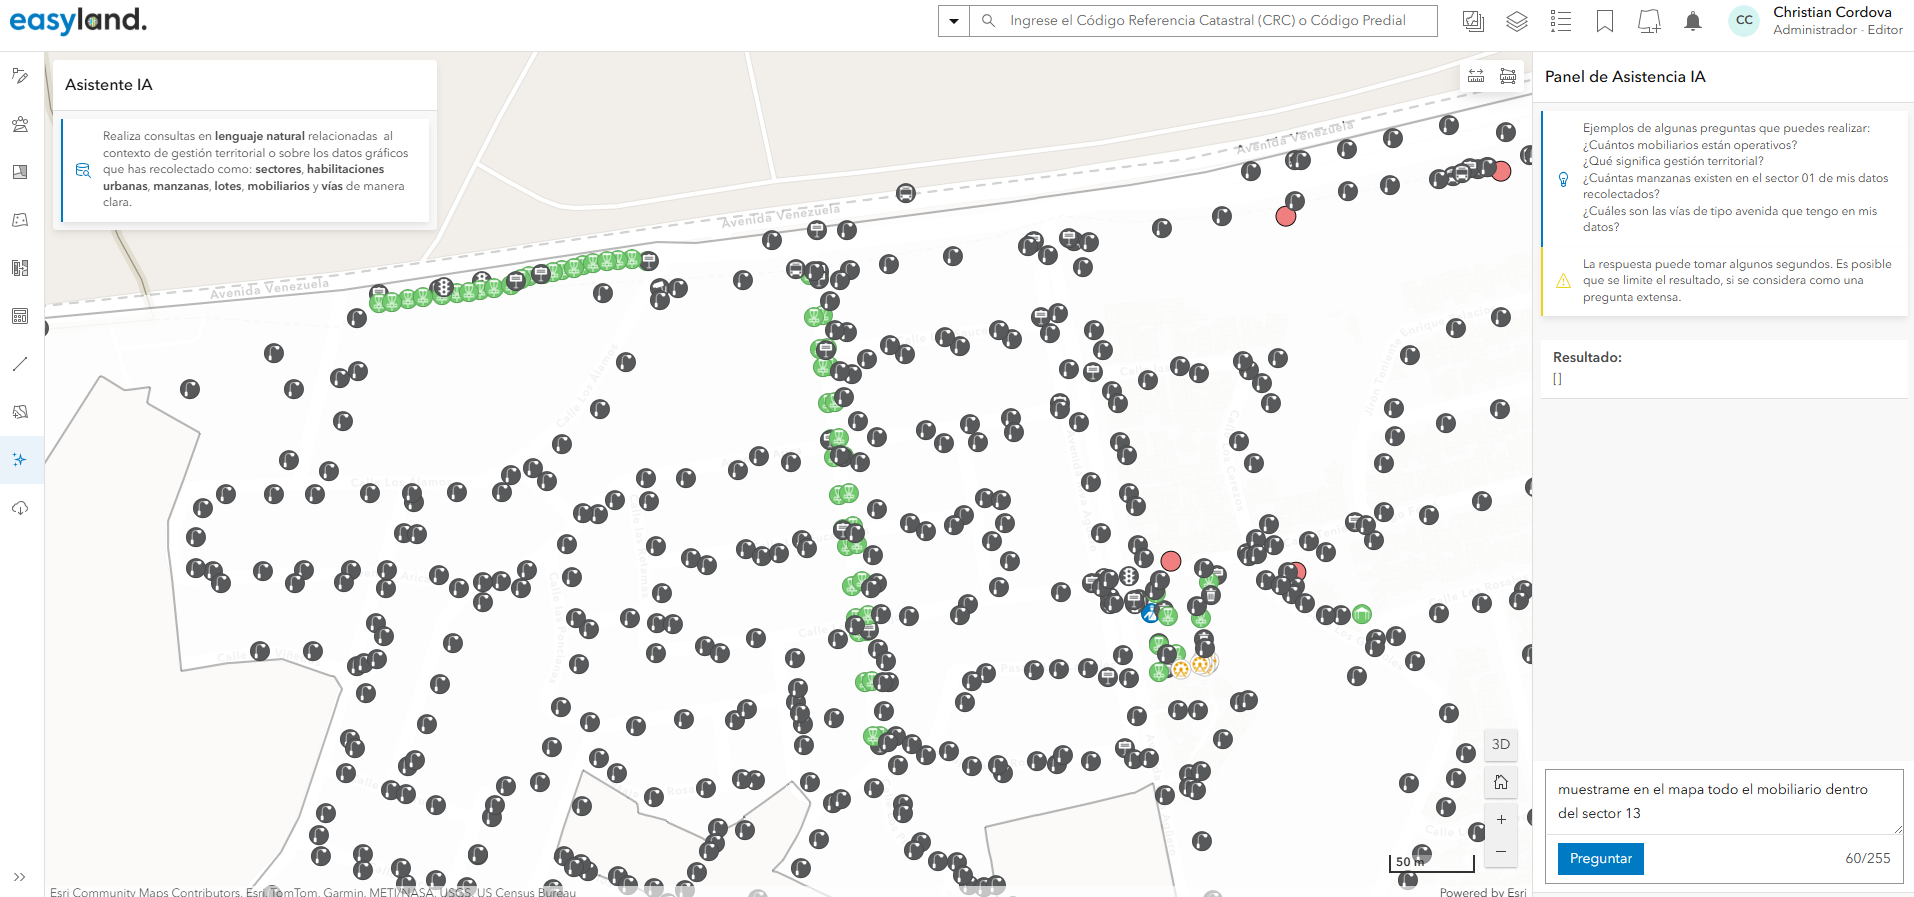Open the bookmarks icon
Screen dimensions: 1914x897
pyautogui.click(x=1605, y=21)
